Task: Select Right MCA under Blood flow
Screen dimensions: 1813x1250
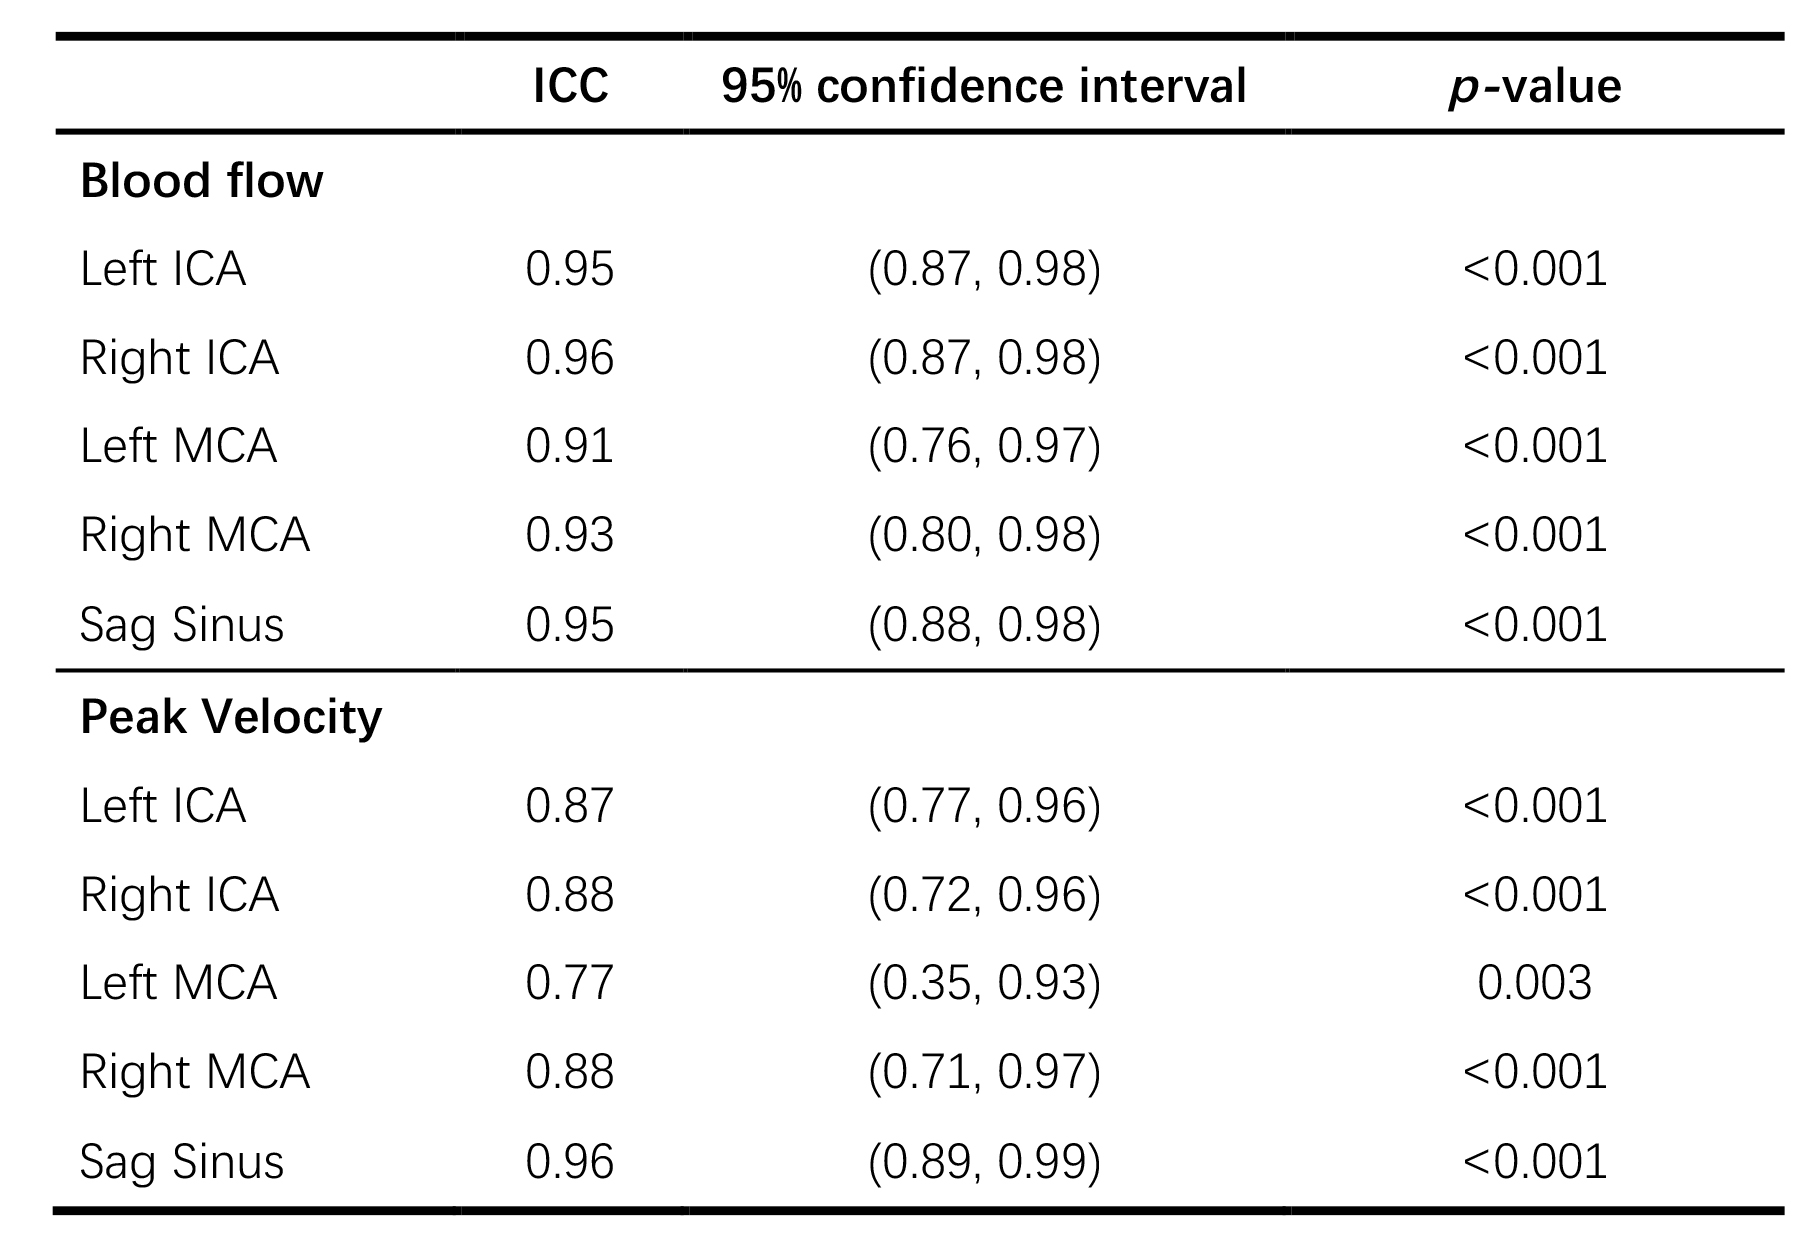Action: (x=195, y=535)
